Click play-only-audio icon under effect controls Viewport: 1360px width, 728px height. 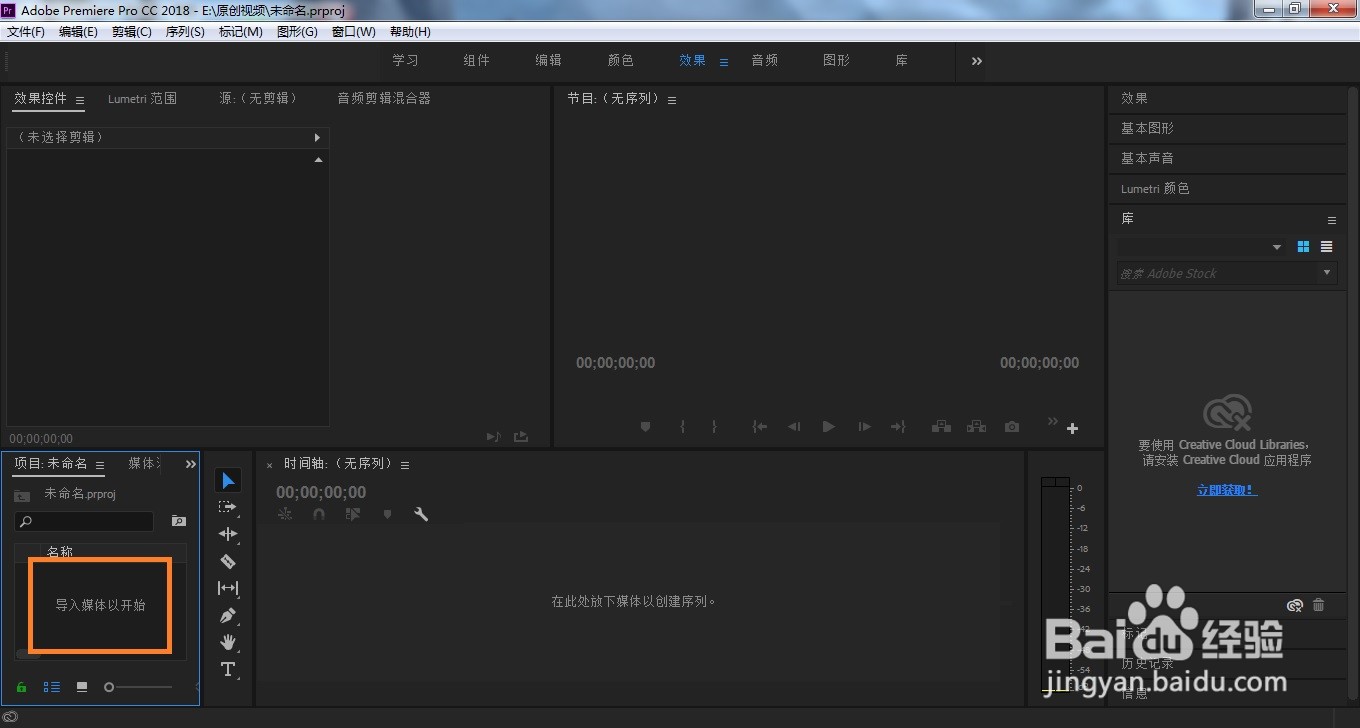point(493,437)
